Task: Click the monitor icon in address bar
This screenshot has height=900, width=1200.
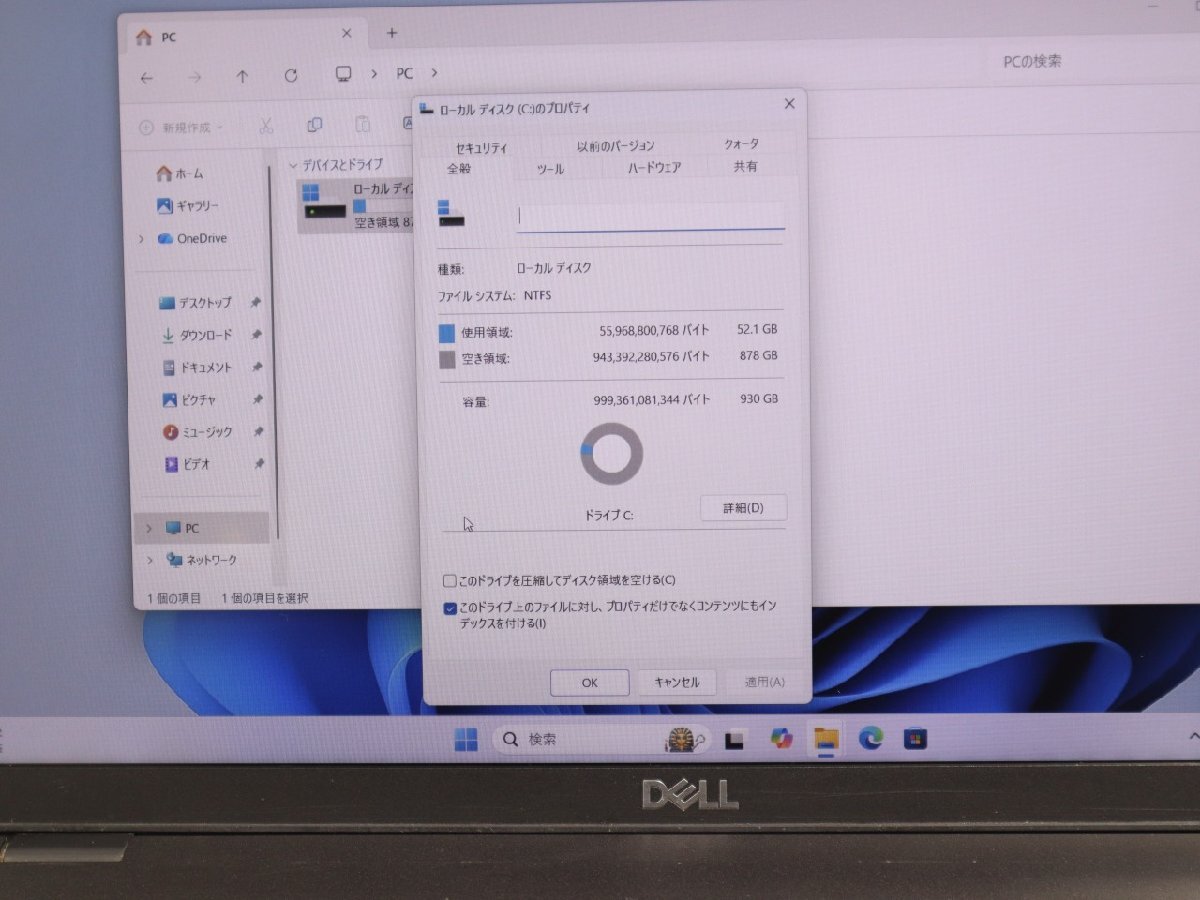Action: [343, 74]
